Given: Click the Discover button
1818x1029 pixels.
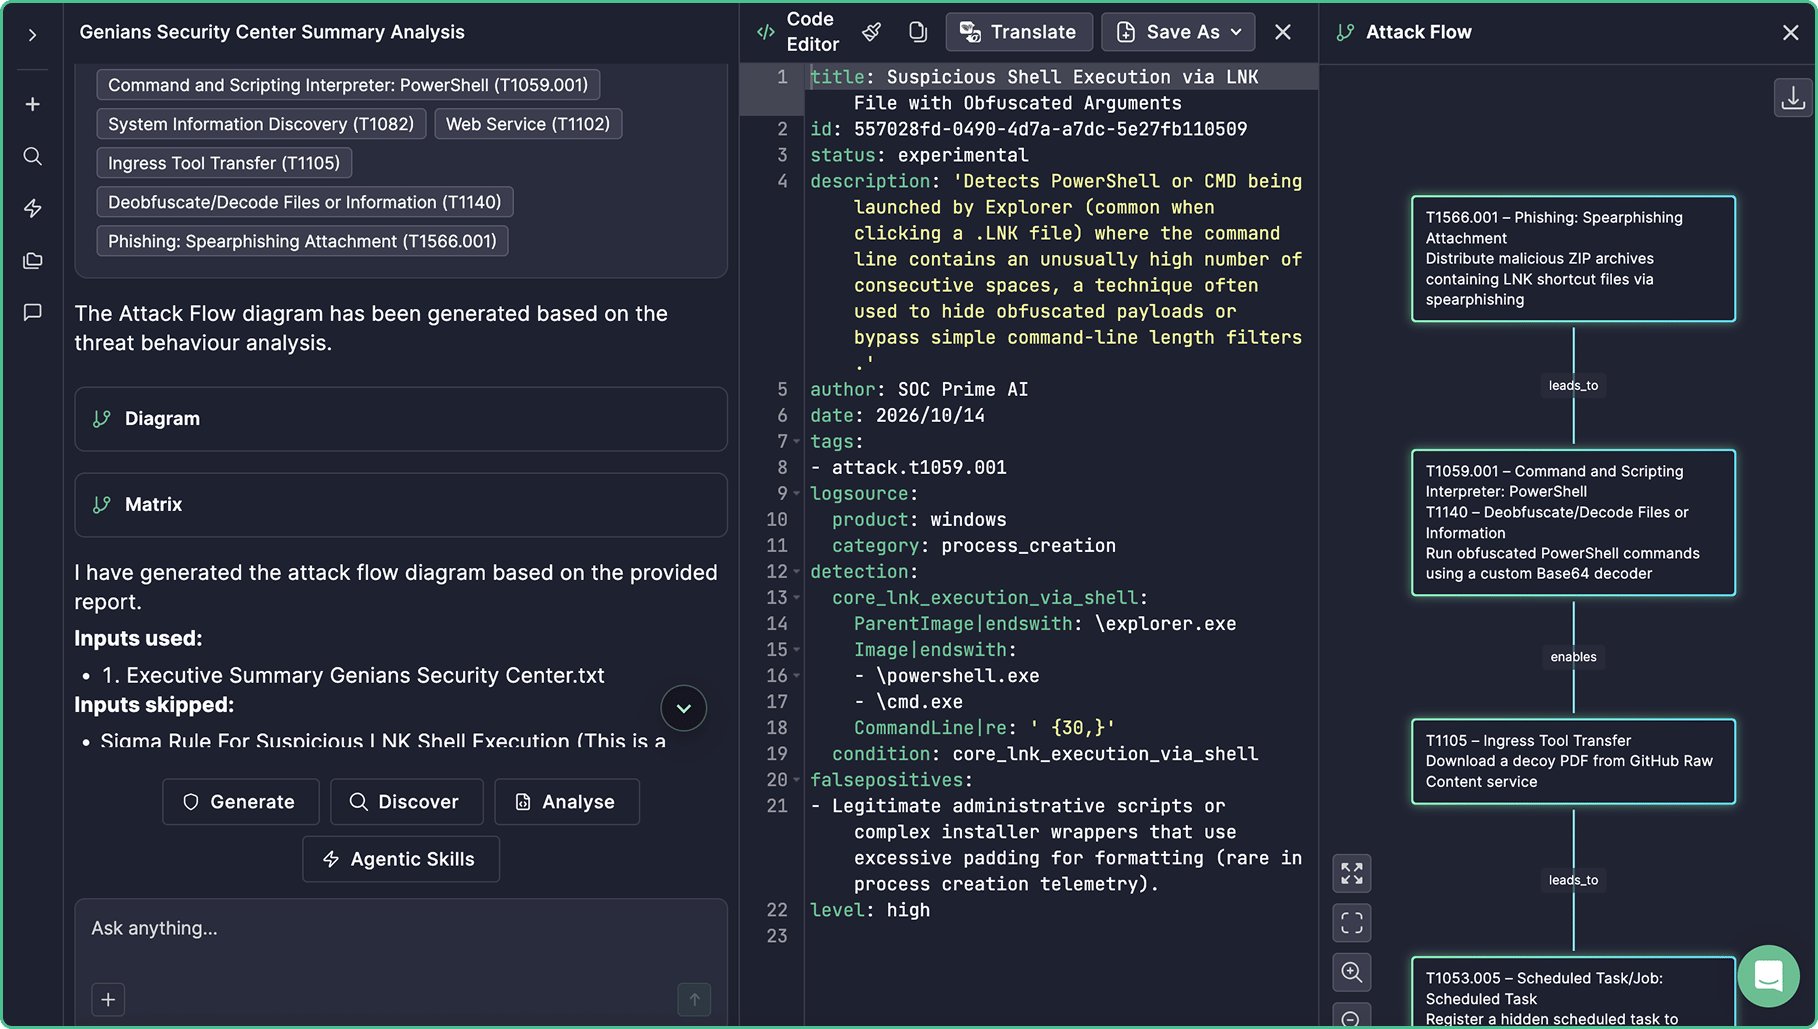Looking at the screenshot, I should coord(406,802).
